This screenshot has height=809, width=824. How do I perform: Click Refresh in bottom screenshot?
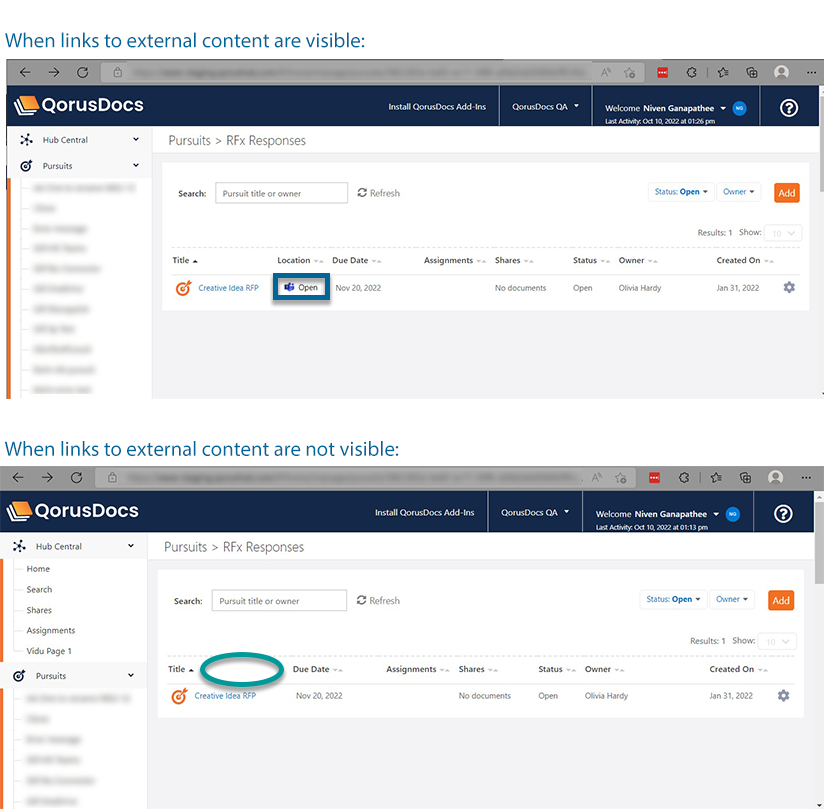coord(378,600)
